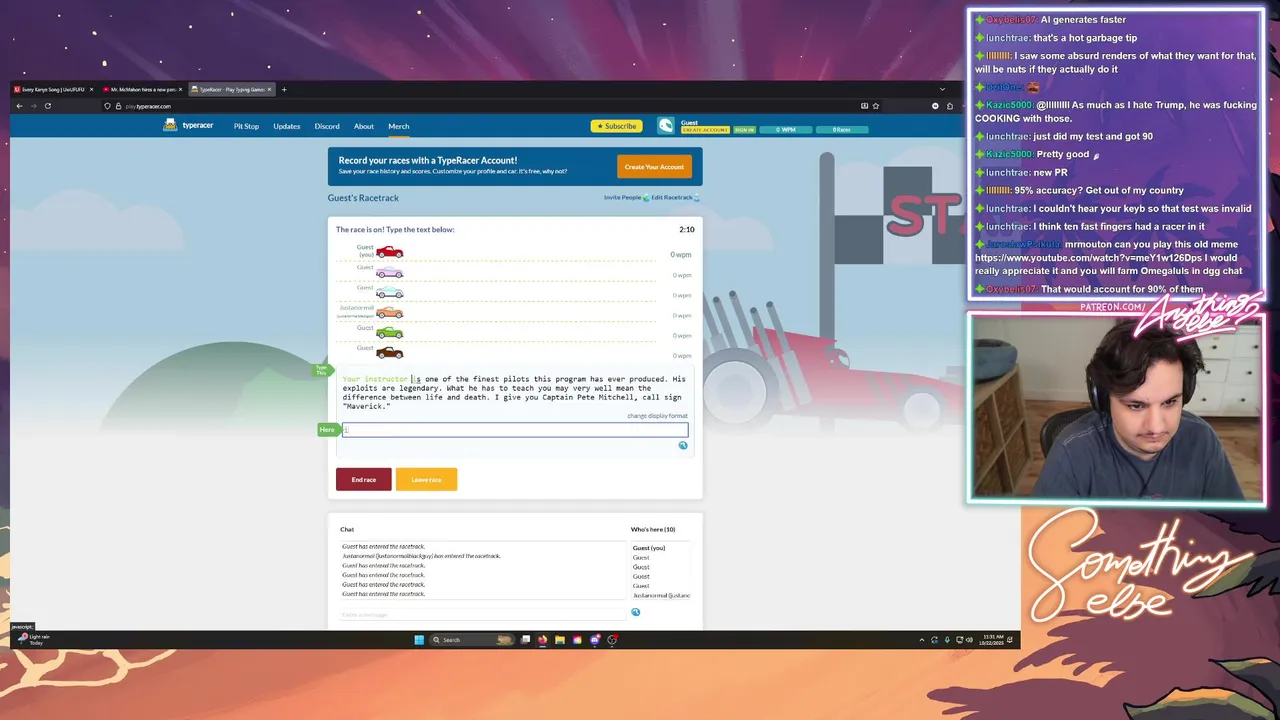The width and height of the screenshot is (1280, 720).
Task: Click the chat send icon
Action: [x=635, y=612]
